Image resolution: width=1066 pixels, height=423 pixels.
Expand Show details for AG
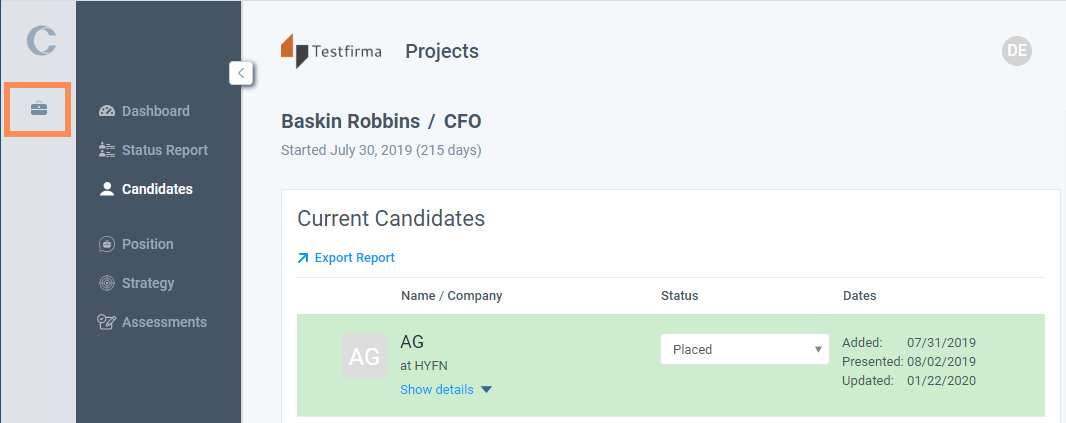click(x=446, y=390)
